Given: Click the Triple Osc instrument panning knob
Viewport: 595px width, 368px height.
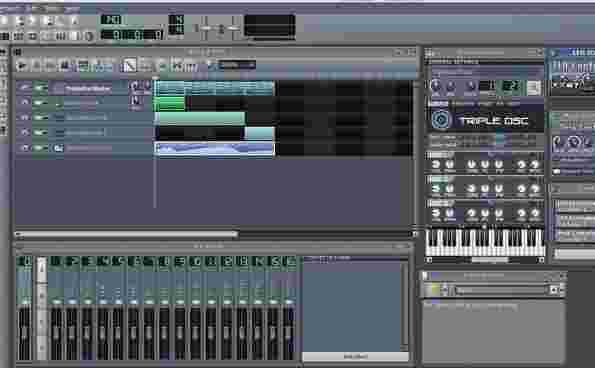Looking at the screenshot, I should click(x=451, y=86).
